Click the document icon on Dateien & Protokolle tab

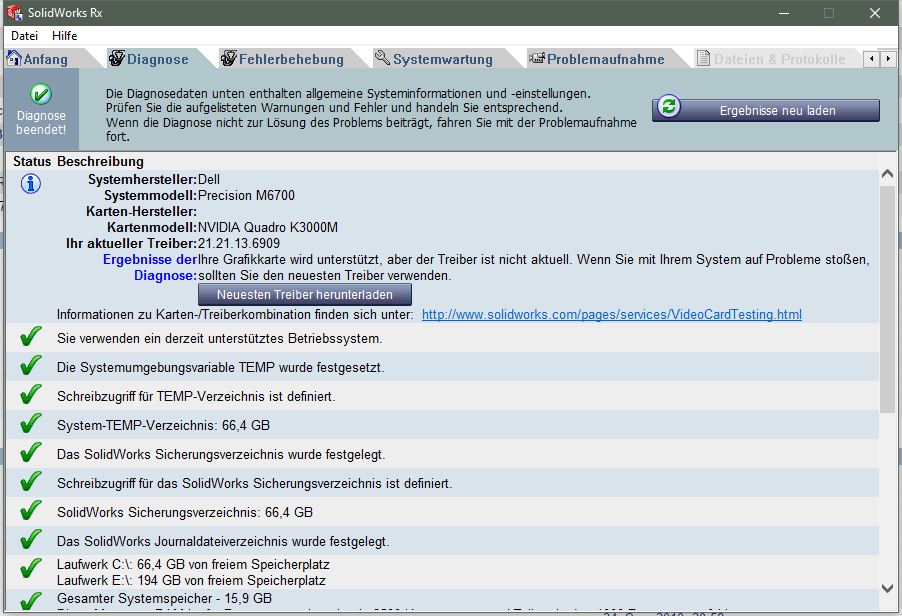pos(703,58)
